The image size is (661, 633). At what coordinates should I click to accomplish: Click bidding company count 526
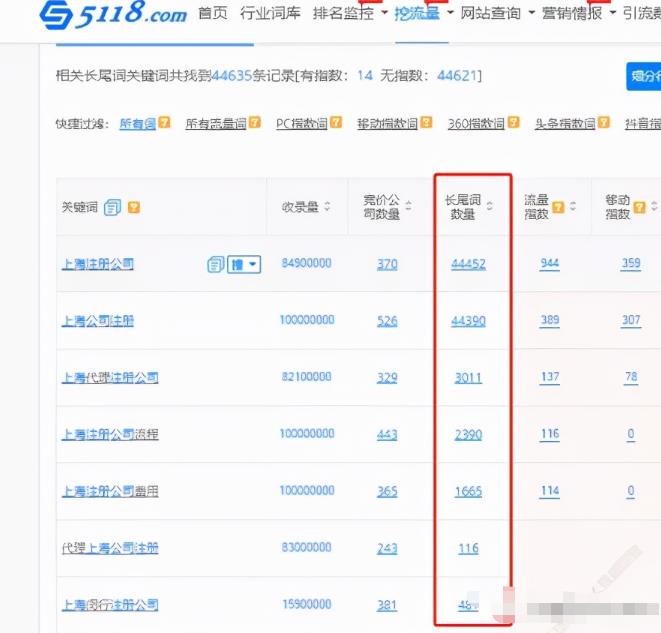tap(387, 321)
